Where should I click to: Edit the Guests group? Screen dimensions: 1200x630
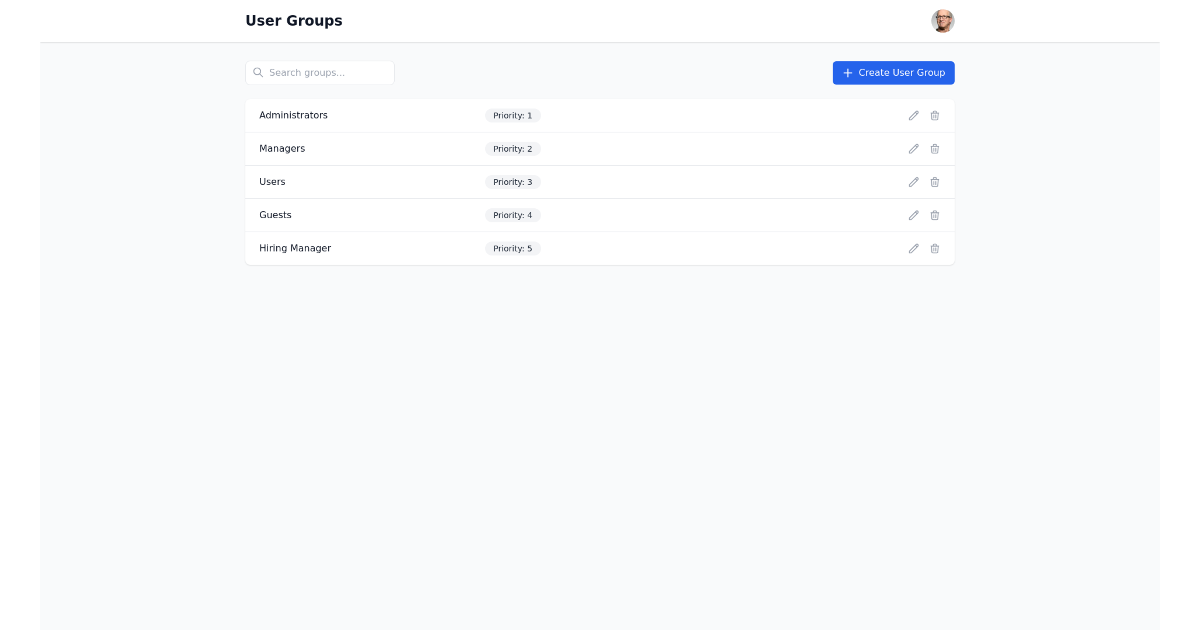click(913, 215)
